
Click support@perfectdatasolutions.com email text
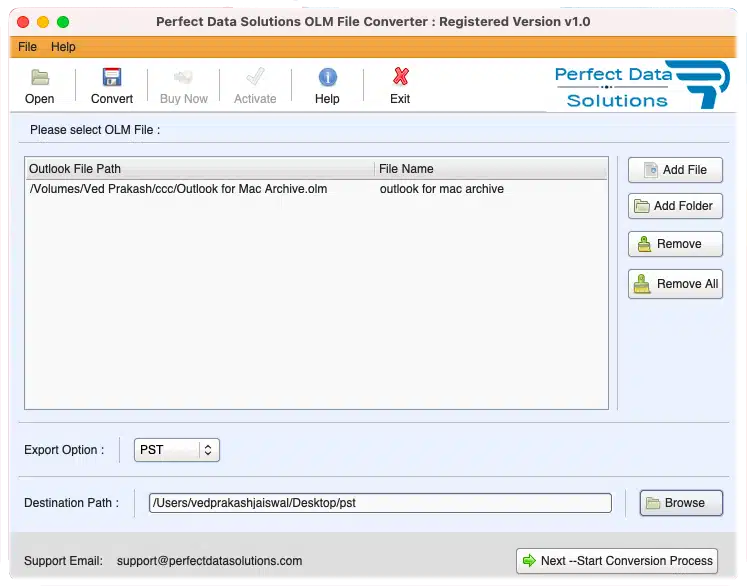pos(210,561)
